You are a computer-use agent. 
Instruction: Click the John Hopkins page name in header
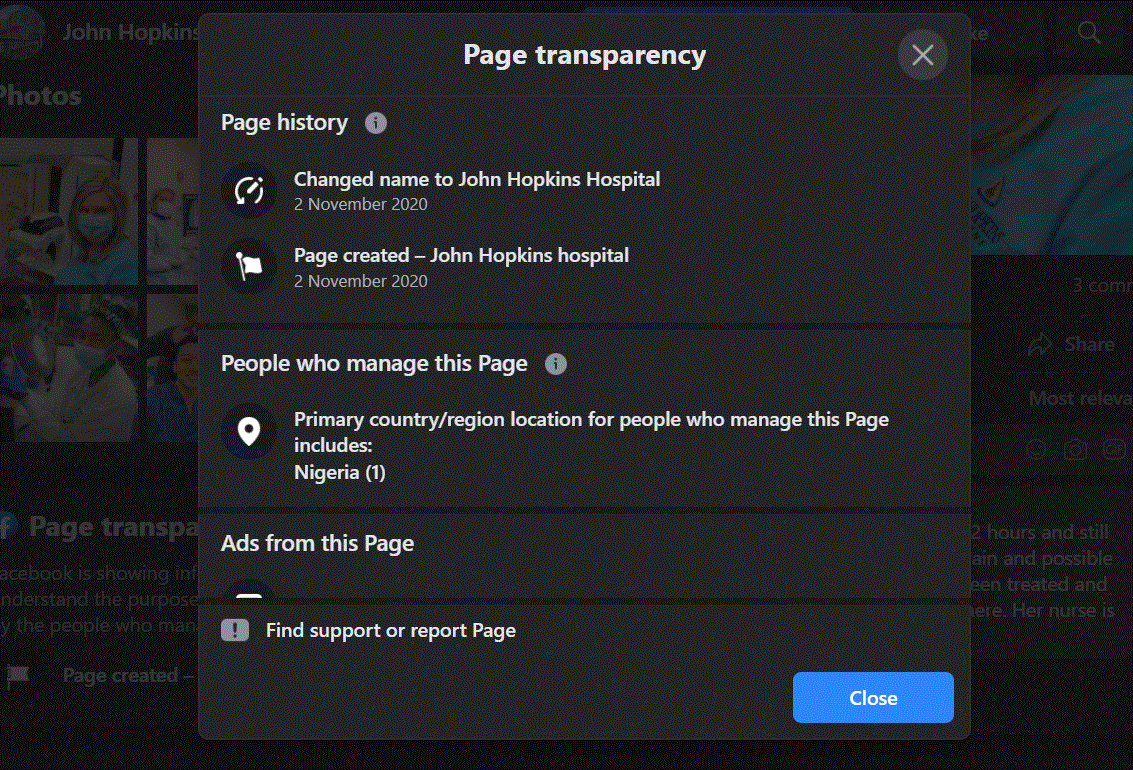pos(131,33)
